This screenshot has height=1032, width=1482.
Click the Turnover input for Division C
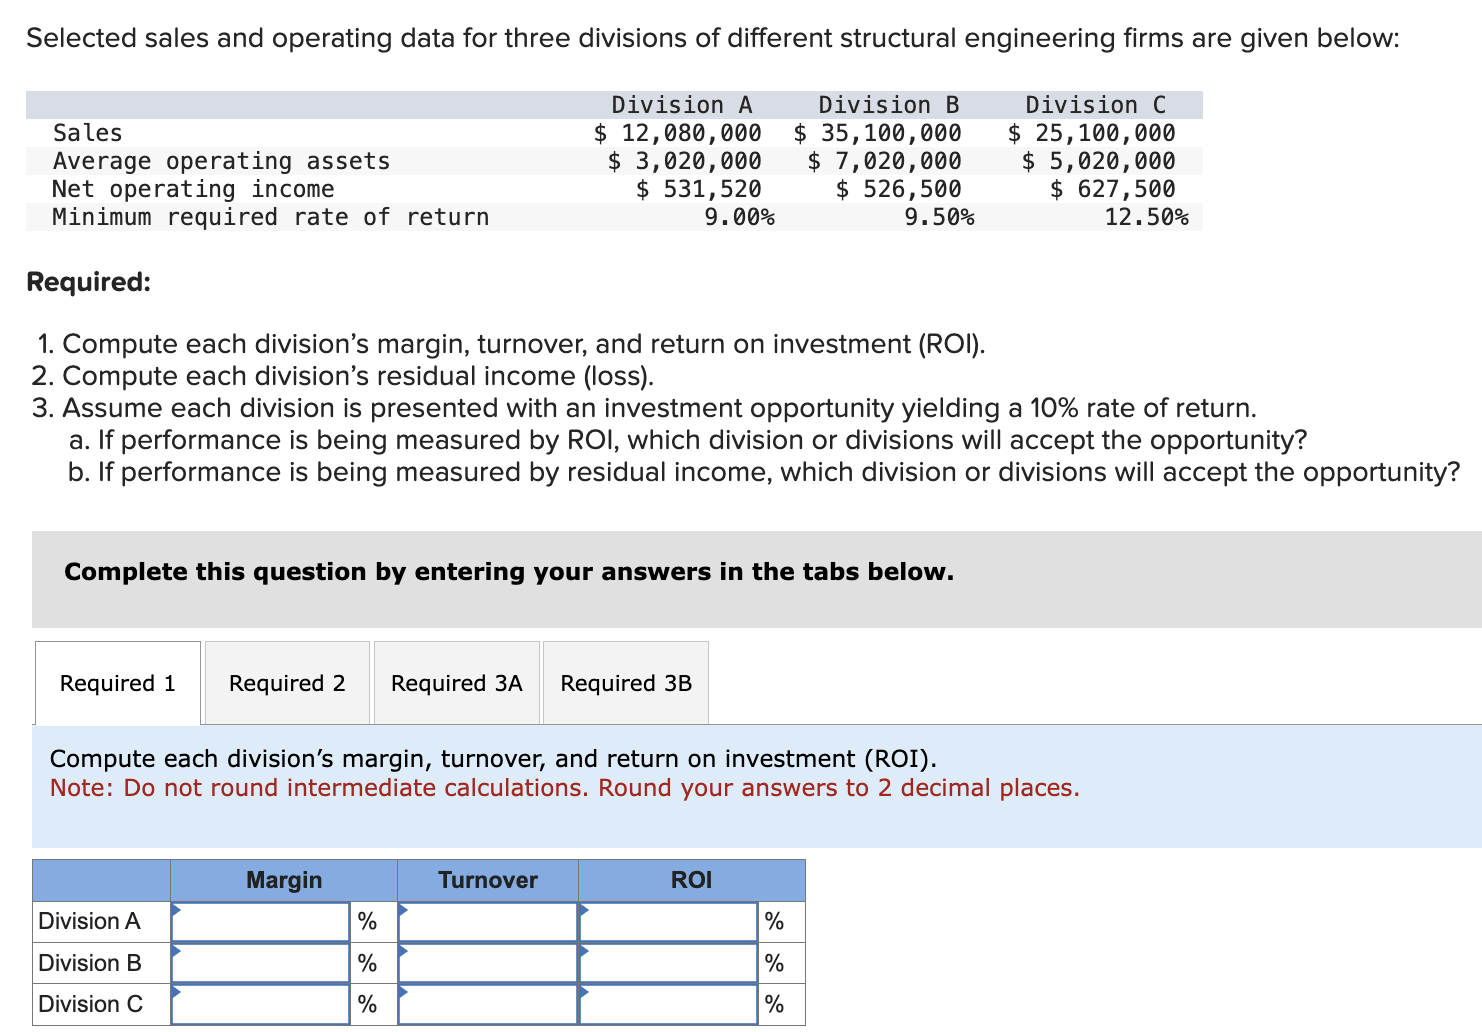point(487,1003)
